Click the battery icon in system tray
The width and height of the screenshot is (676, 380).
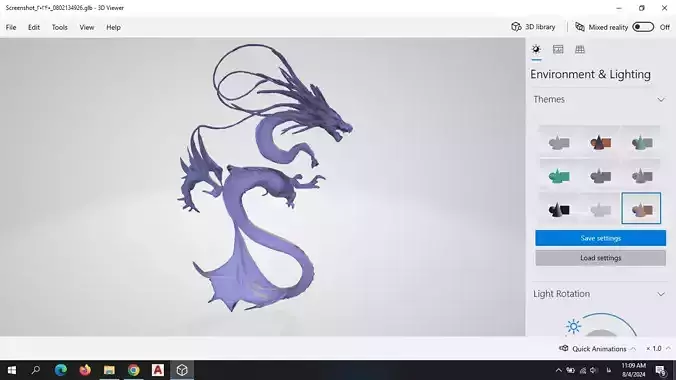[570, 370]
